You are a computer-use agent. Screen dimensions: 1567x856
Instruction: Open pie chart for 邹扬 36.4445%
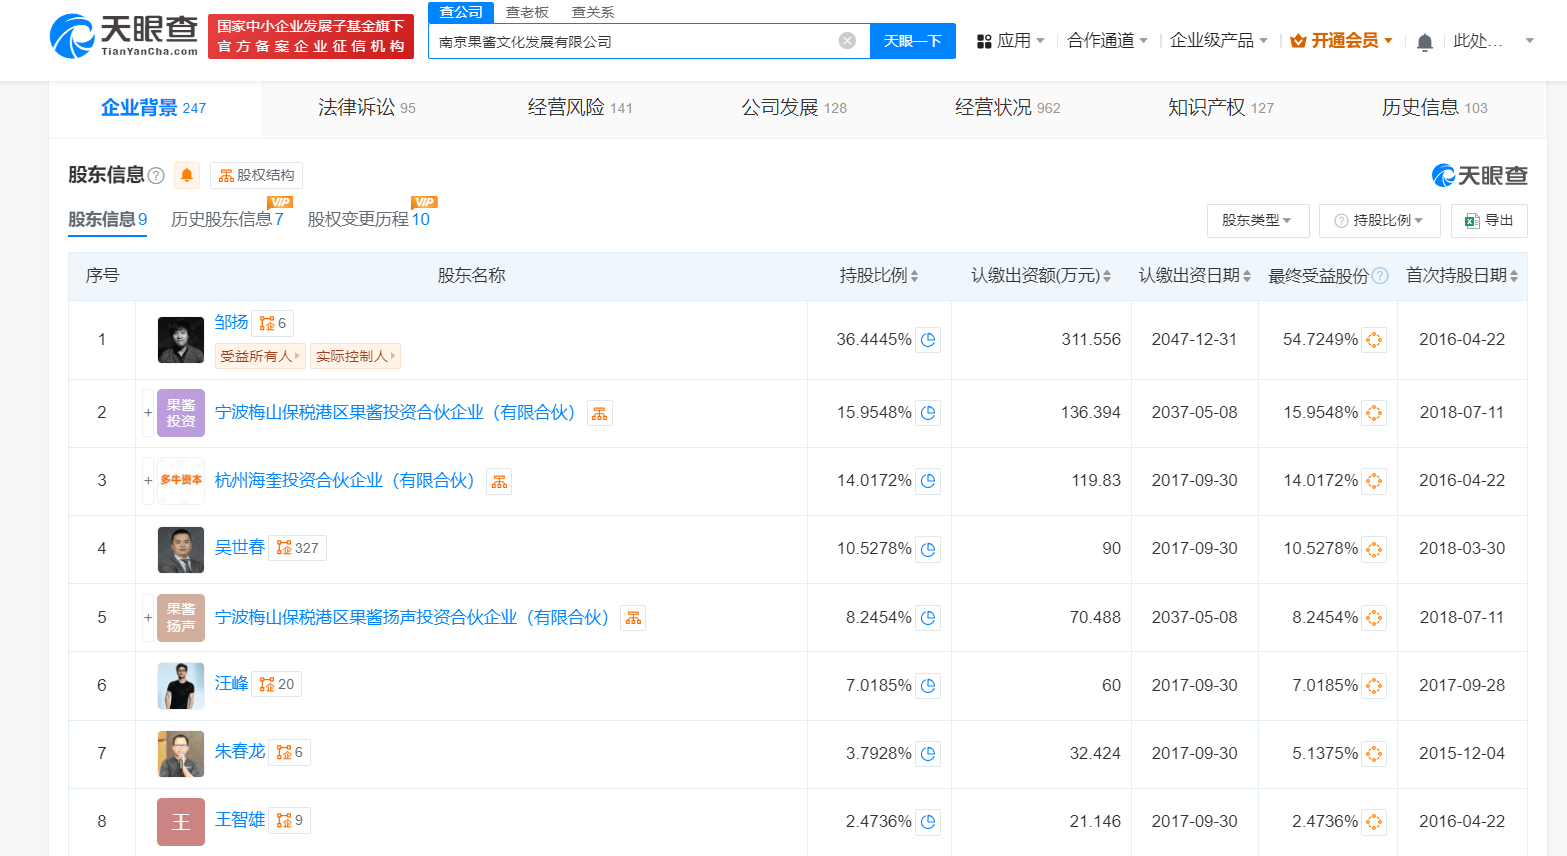click(928, 340)
